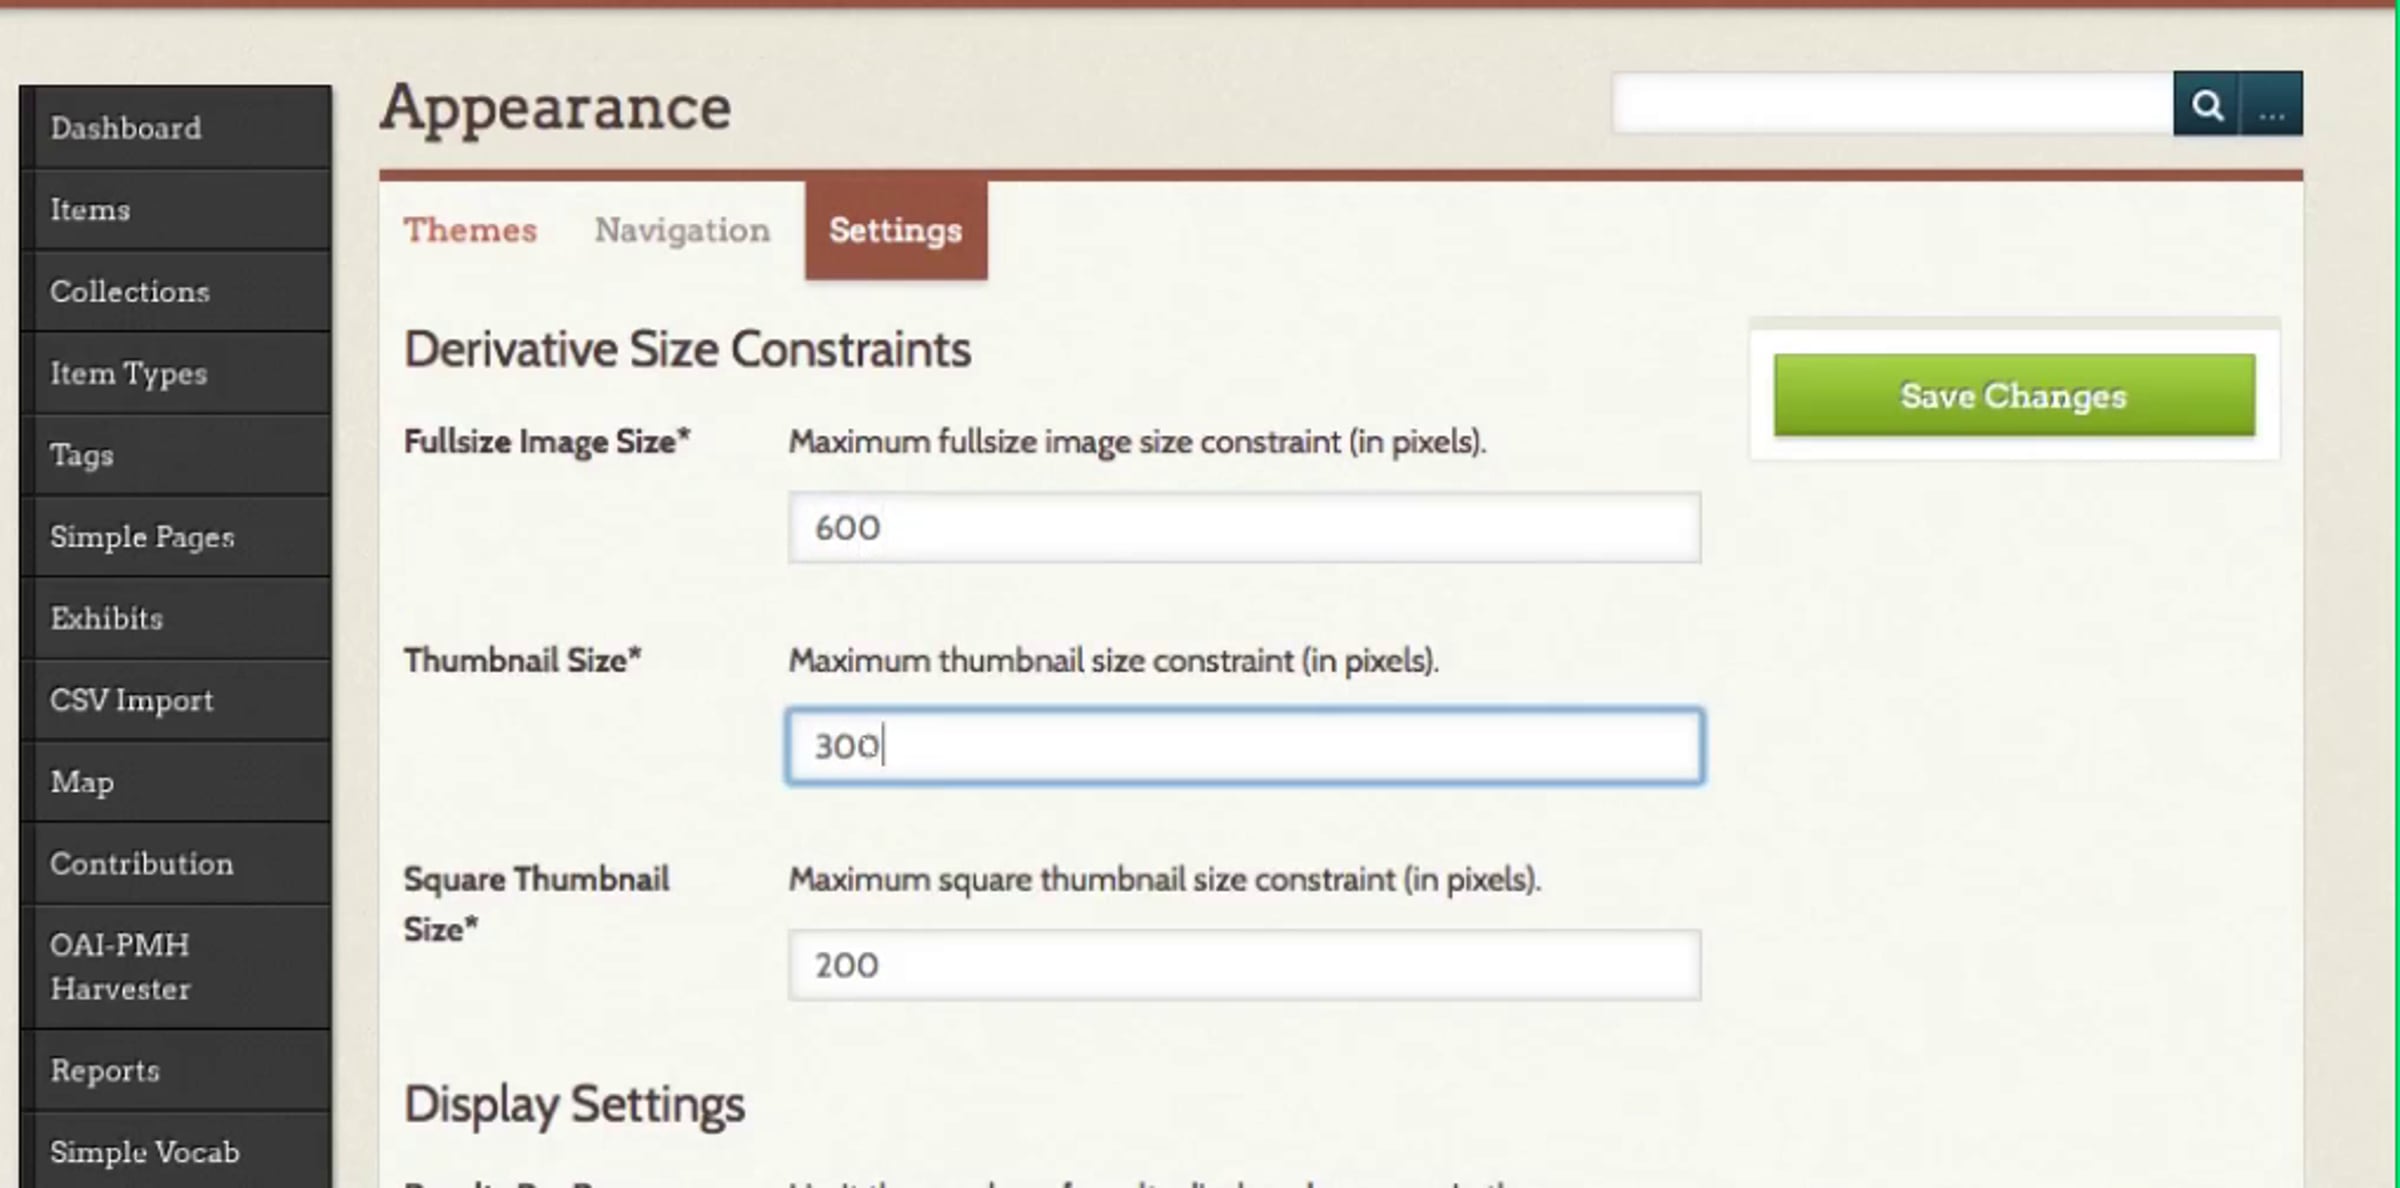Click the Square Thumbnail Size field
Viewport: 2400px width, 1188px height.
click(x=1244, y=965)
